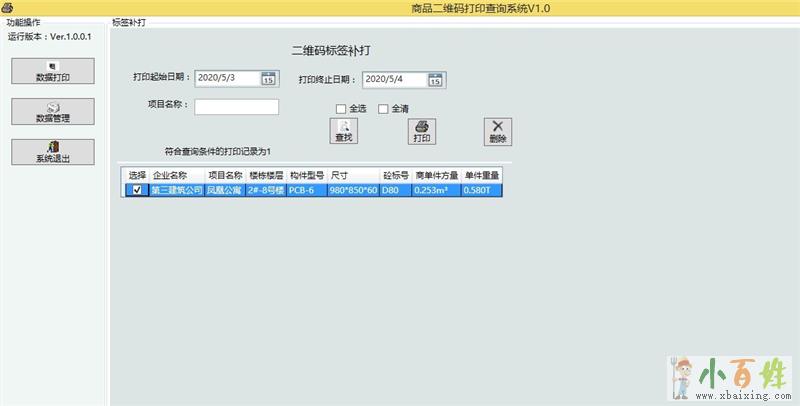Open 数据管理 (Data Management) from the sidebar

coord(53,111)
